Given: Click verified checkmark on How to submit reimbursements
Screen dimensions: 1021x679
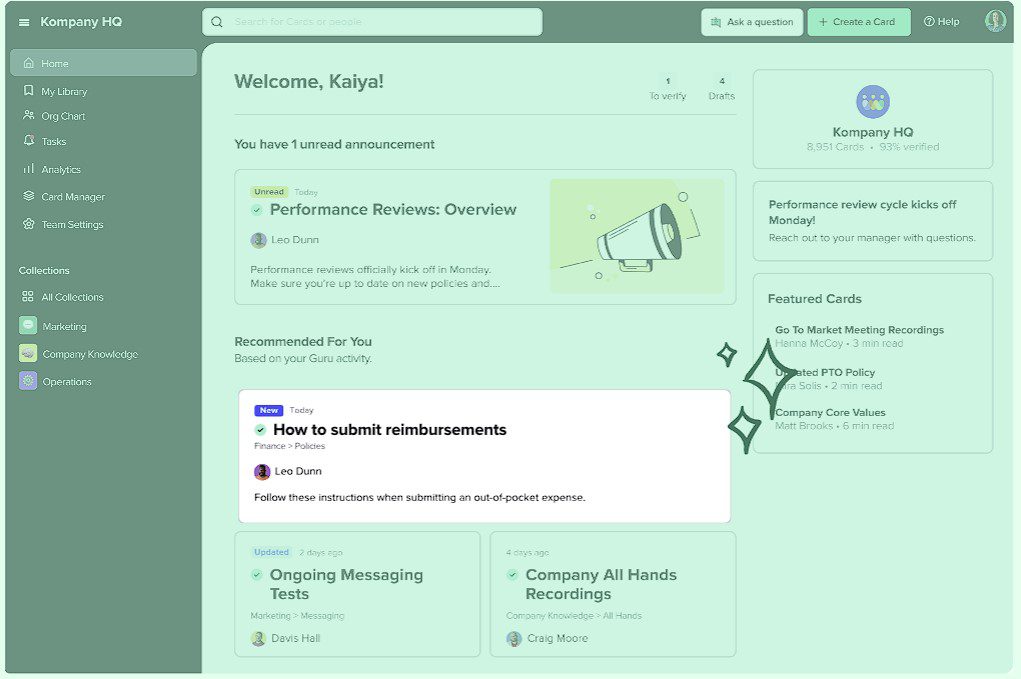Looking at the screenshot, I should point(261,430).
